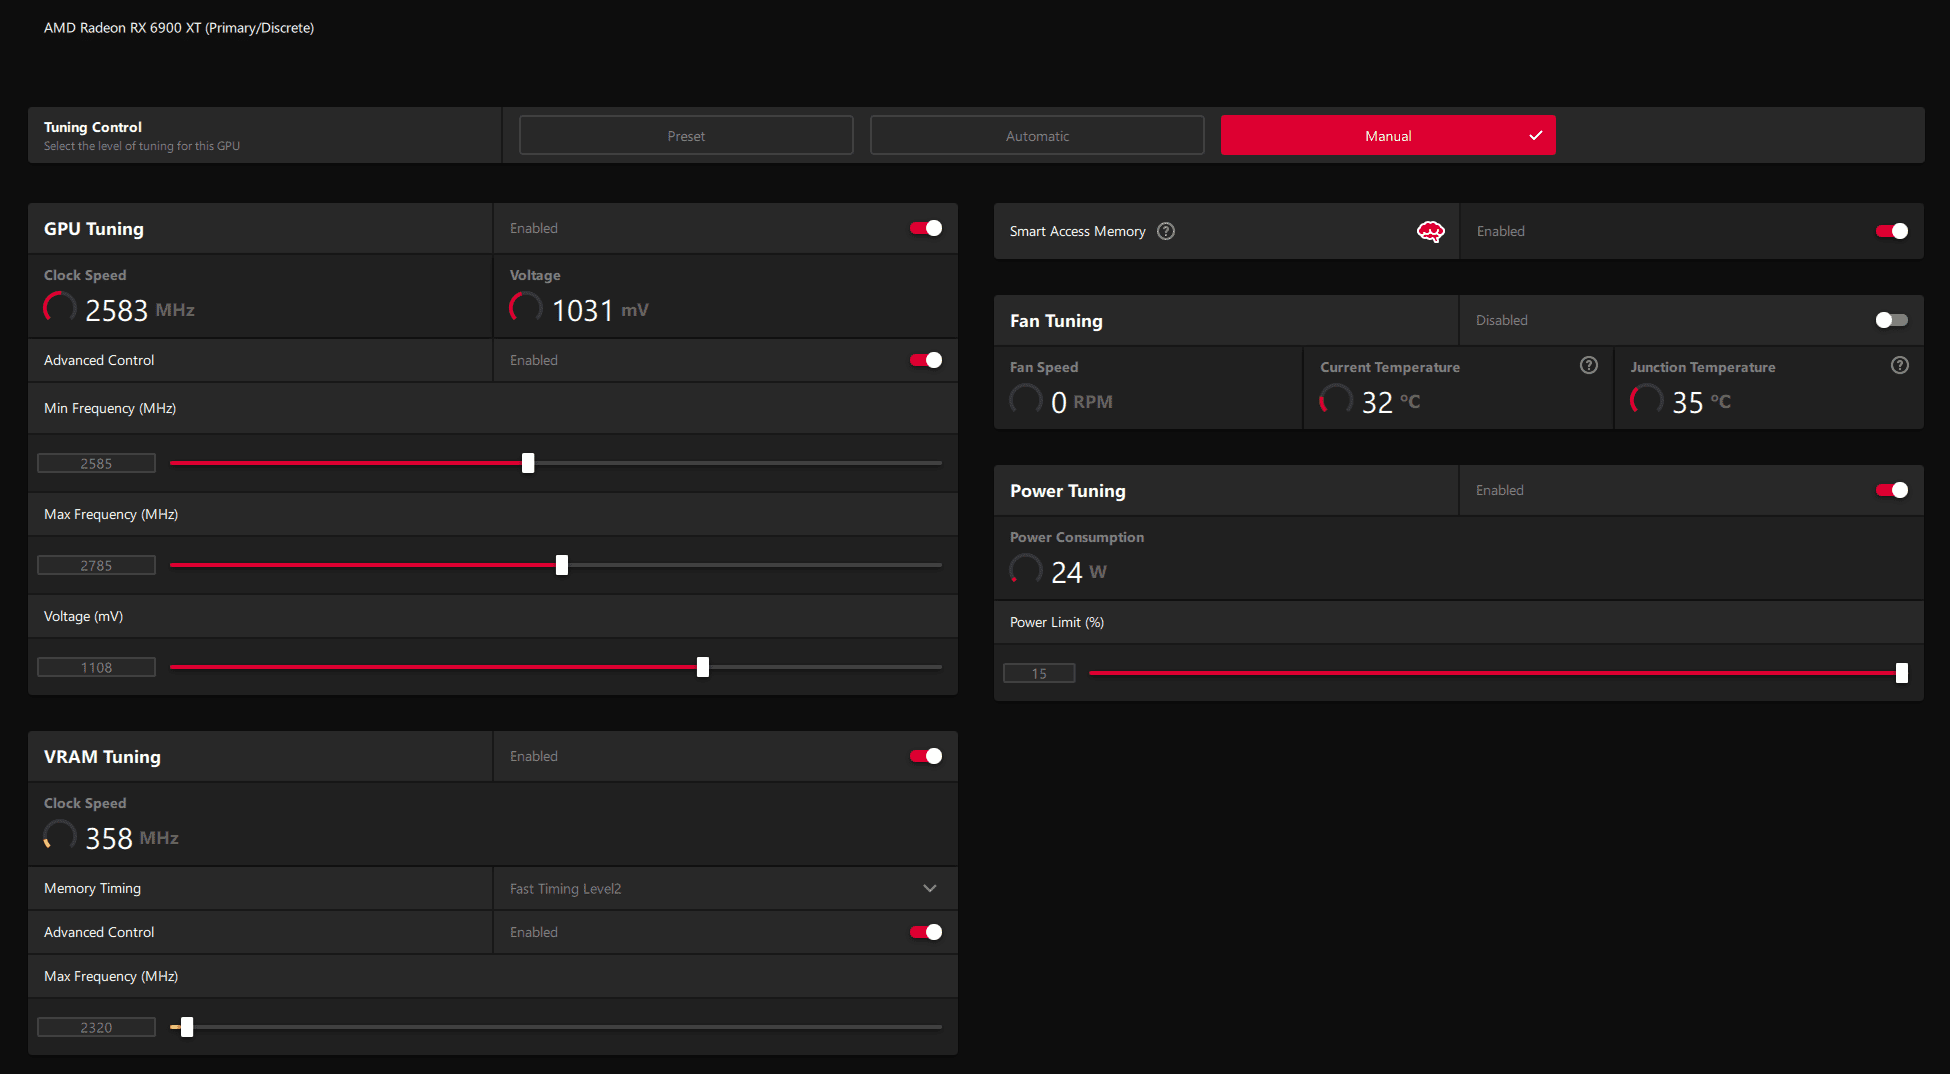Click the Smart Access Memory brain icon
Viewport: 1950px width, 1074px height.
point(1431,232)
